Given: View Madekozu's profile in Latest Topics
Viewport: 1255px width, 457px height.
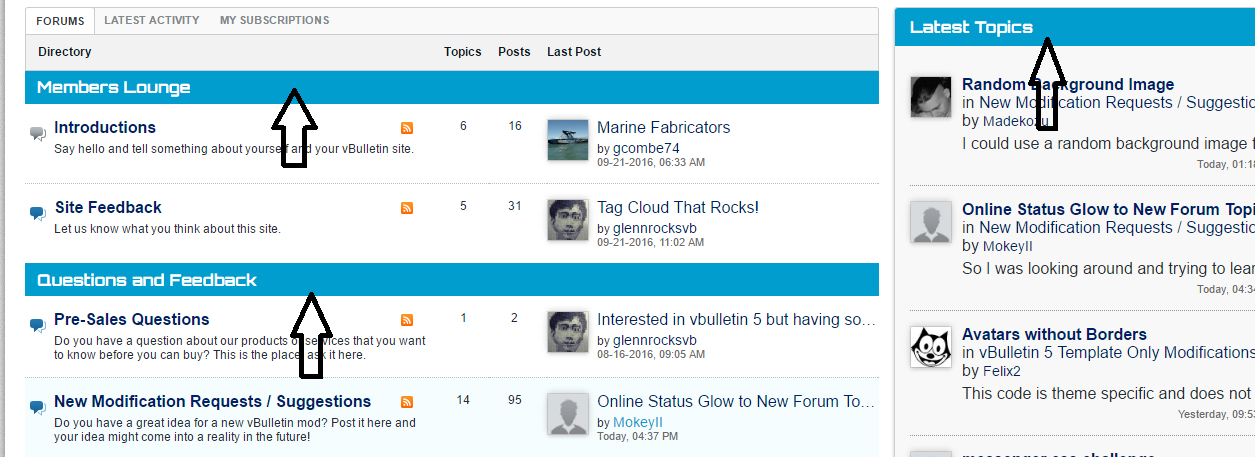Looking at the screenshot, I should coord(1017,121).
